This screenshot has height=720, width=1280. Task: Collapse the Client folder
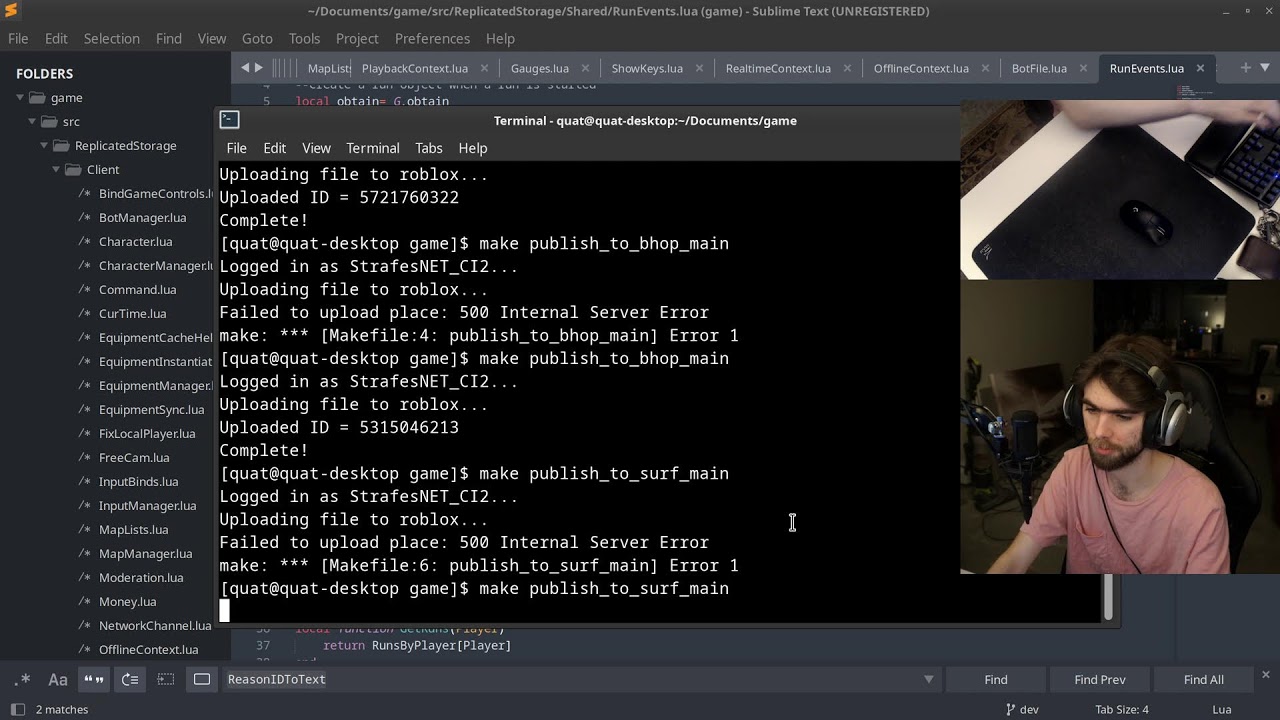coord(55,169)
